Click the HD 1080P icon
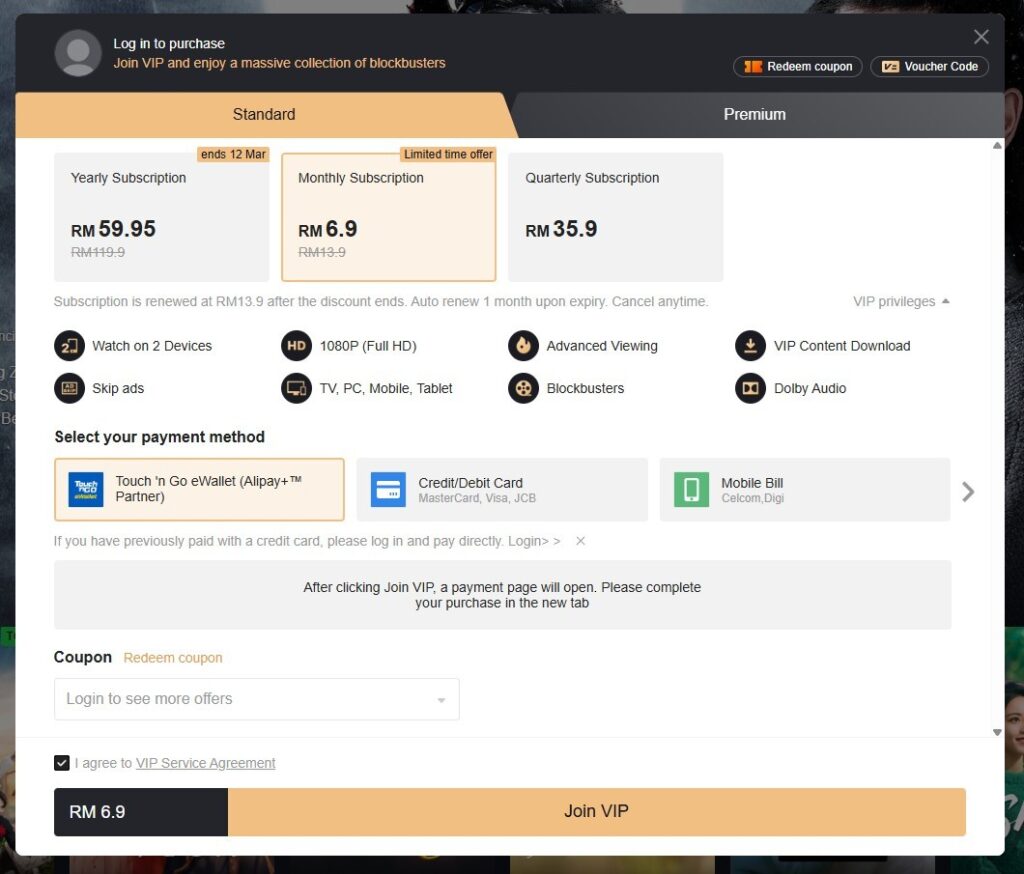Viewport: 1024px width, 874px height. coord(297,346)
